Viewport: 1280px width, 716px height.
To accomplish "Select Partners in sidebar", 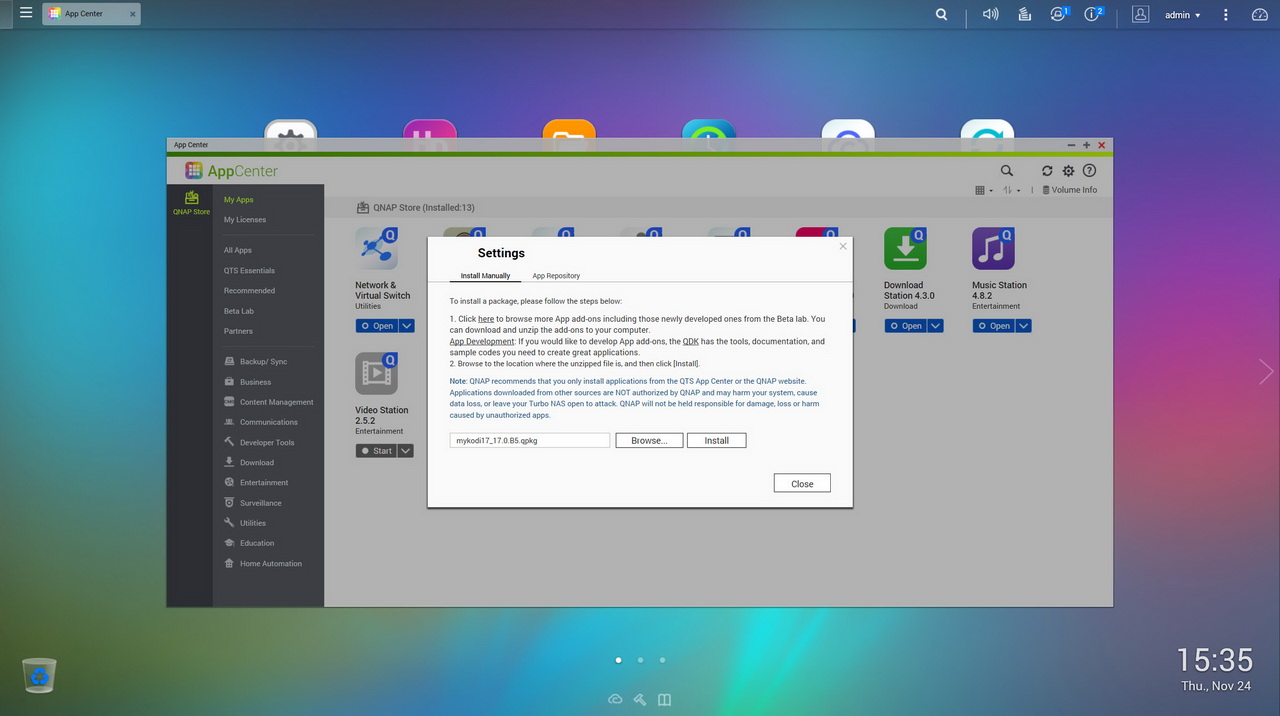I will click(238, 331).
